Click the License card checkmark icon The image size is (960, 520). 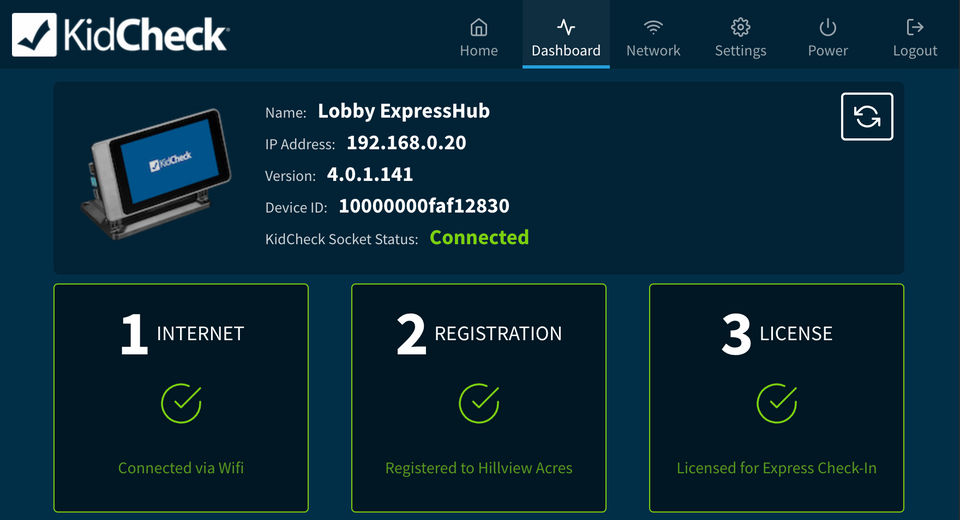coord(776,403)
